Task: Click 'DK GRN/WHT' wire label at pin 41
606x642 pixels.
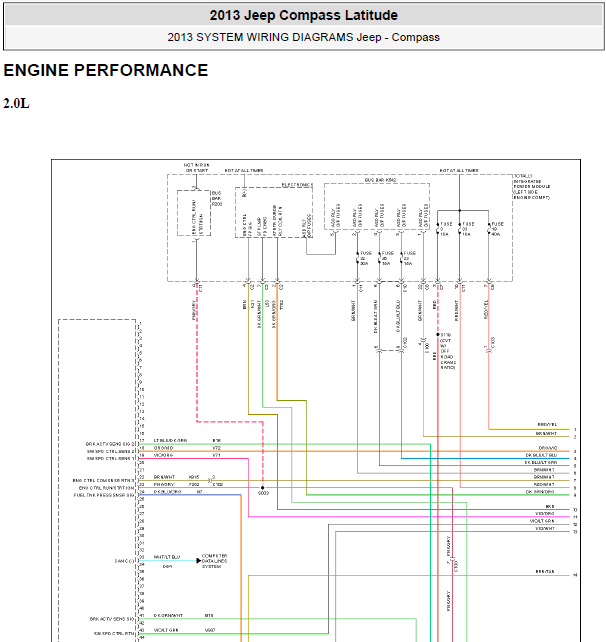Action: point(168,615)
